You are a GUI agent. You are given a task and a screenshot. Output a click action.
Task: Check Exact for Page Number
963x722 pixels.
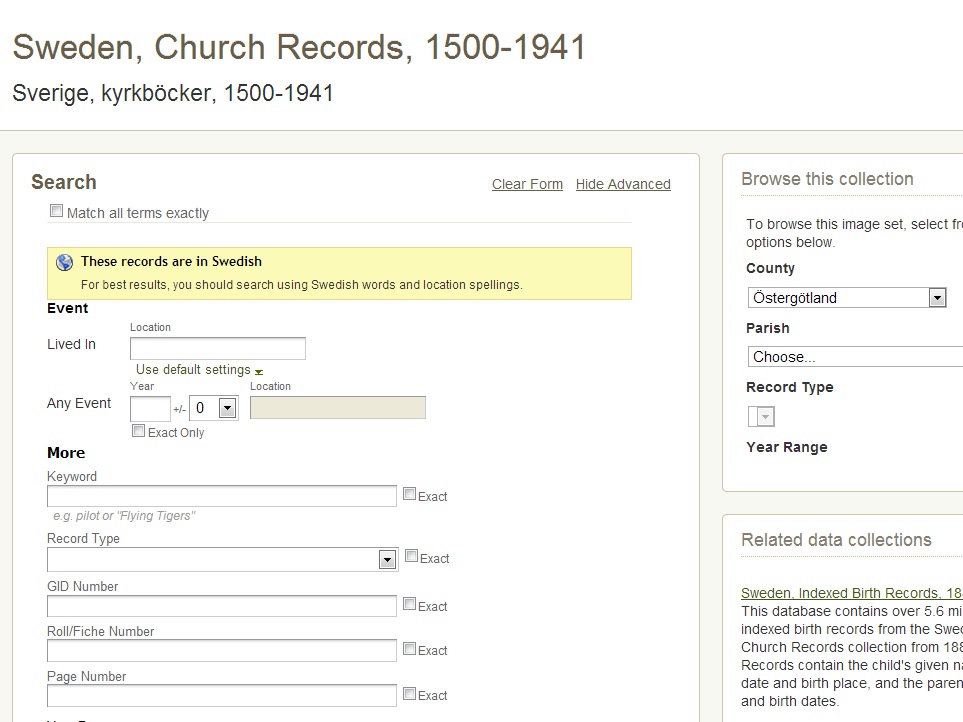[409, 691]
